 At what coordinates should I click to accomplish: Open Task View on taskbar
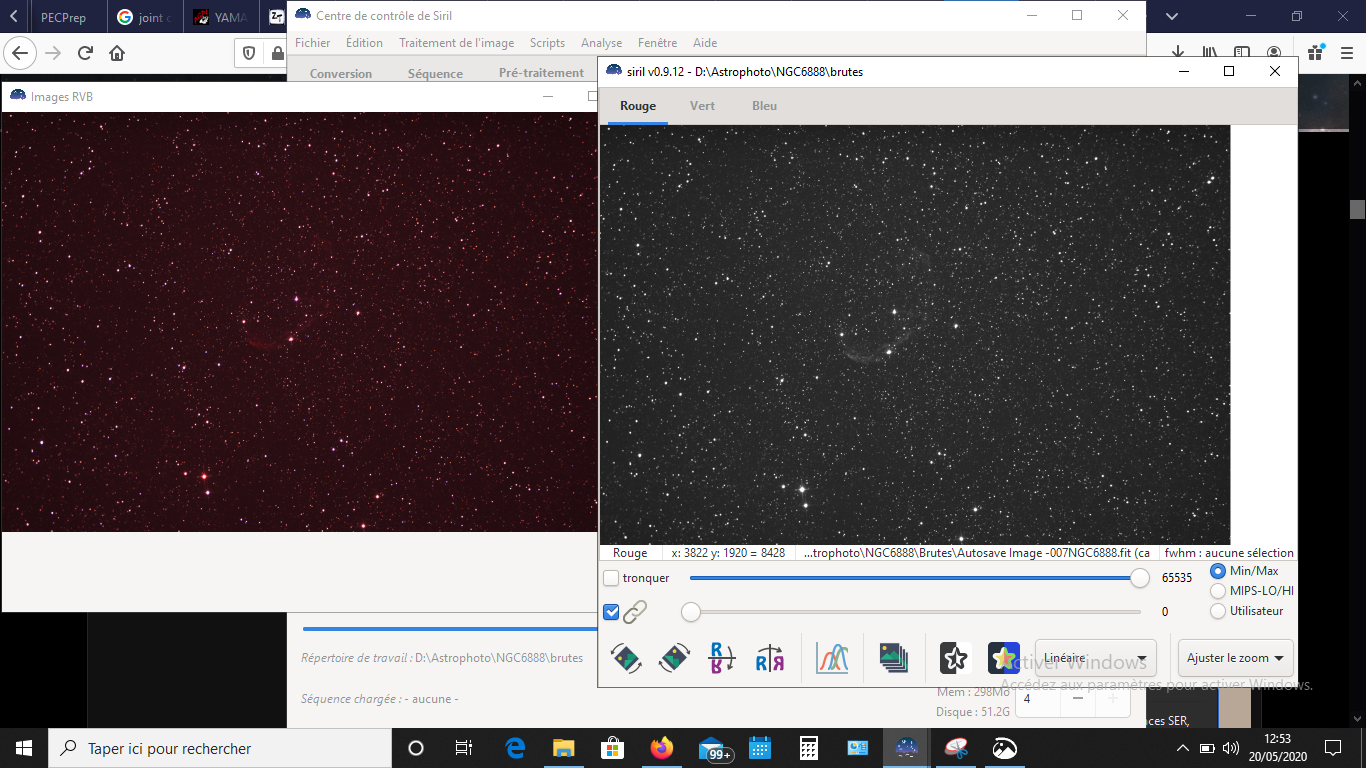coord(464,748)
